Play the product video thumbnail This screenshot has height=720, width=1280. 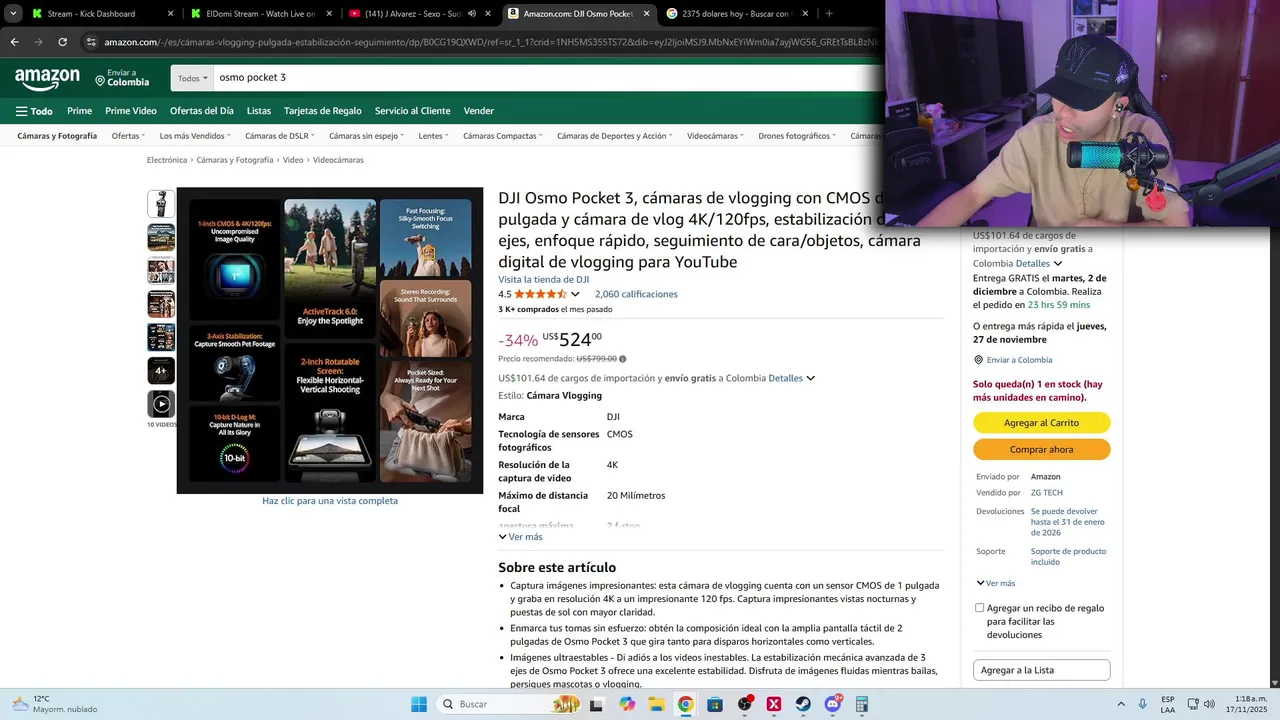[x=161, y=404]
